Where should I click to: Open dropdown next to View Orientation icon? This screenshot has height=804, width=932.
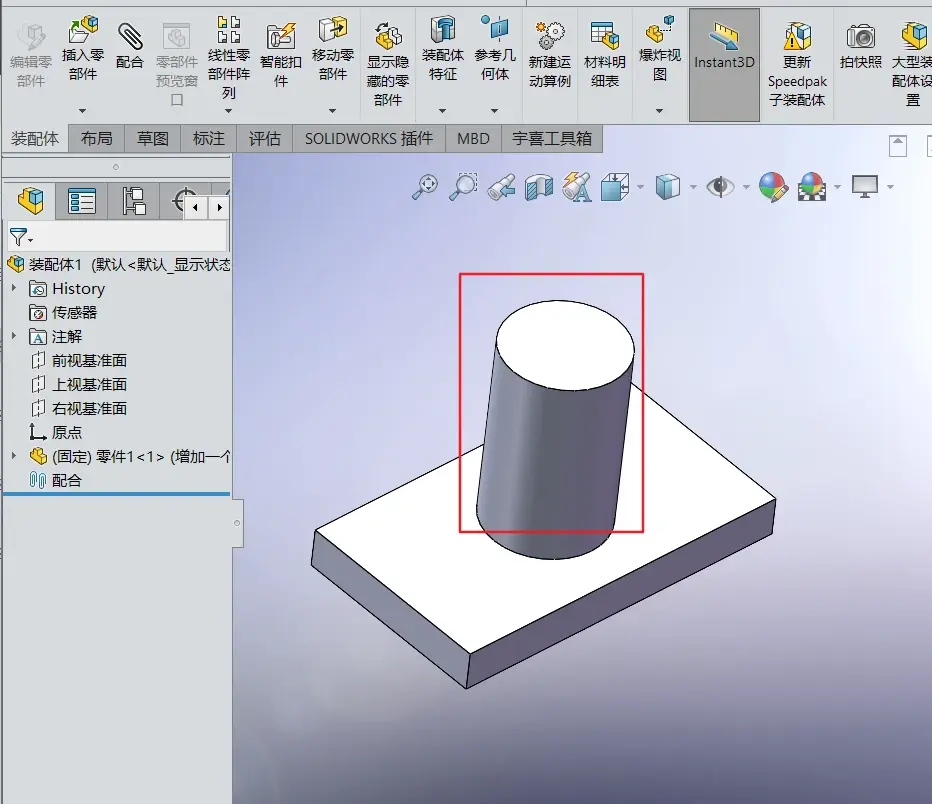(x=640, y=187)
